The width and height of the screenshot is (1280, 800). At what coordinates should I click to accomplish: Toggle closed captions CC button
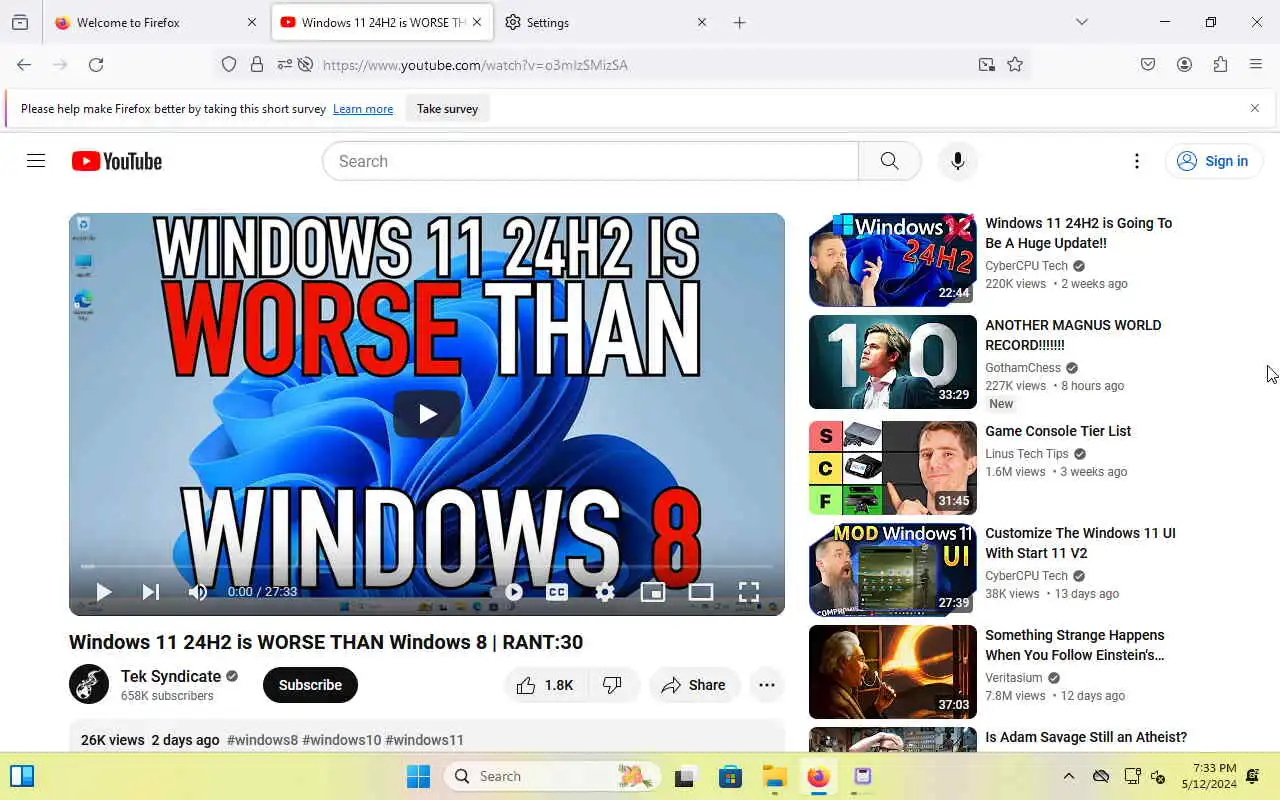(x=557, y=592)
